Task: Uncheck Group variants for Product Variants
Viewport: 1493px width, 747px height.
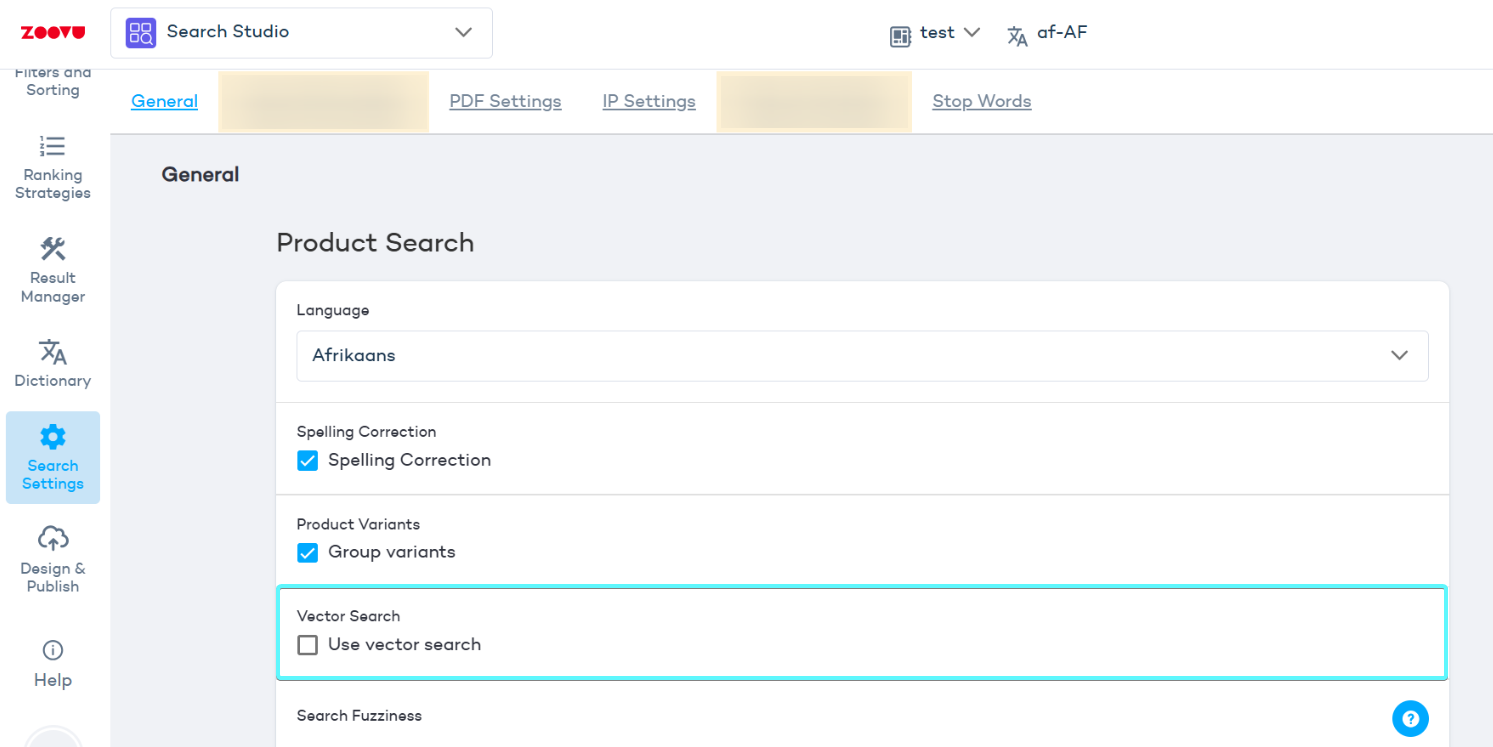Action: click(x=307, y=552)
